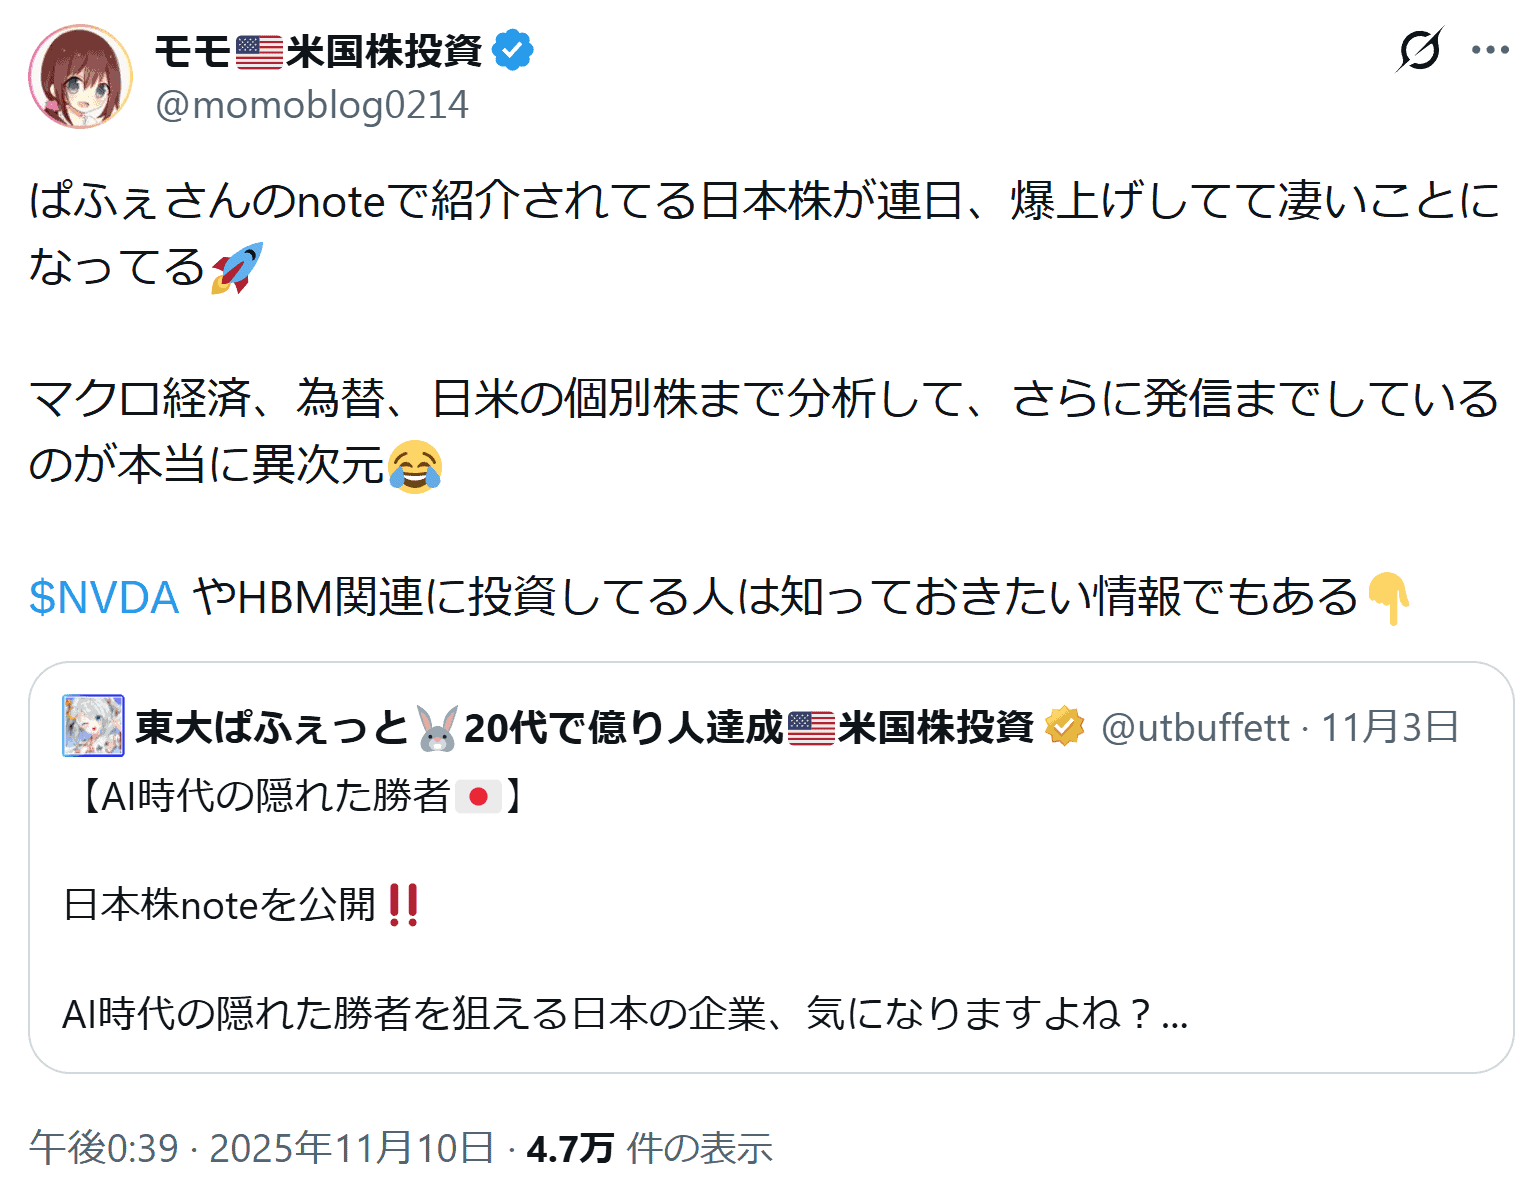Click the timestamp 午後0:39 · 2025年11月10日
1532x1178 pixels.
261,1148
